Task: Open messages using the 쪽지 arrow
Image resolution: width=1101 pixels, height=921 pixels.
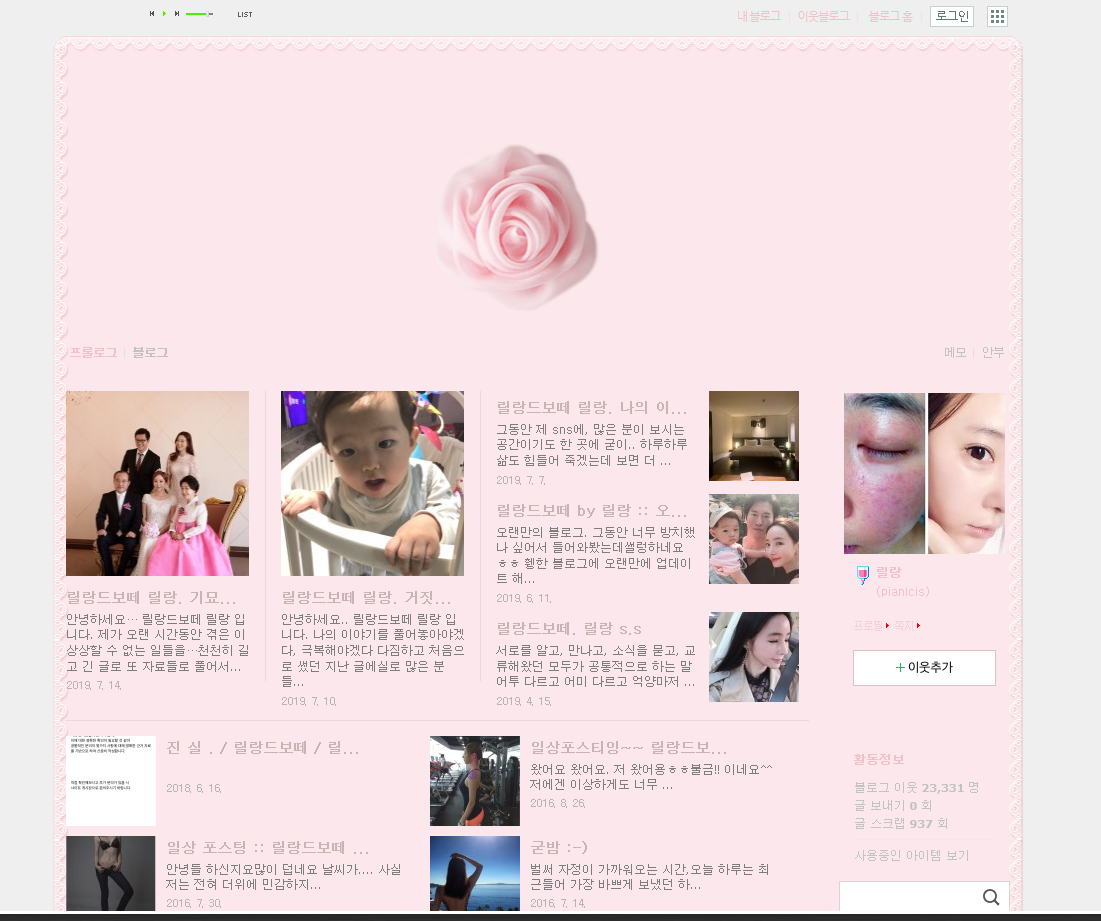Action: click(x=918, y=625)
